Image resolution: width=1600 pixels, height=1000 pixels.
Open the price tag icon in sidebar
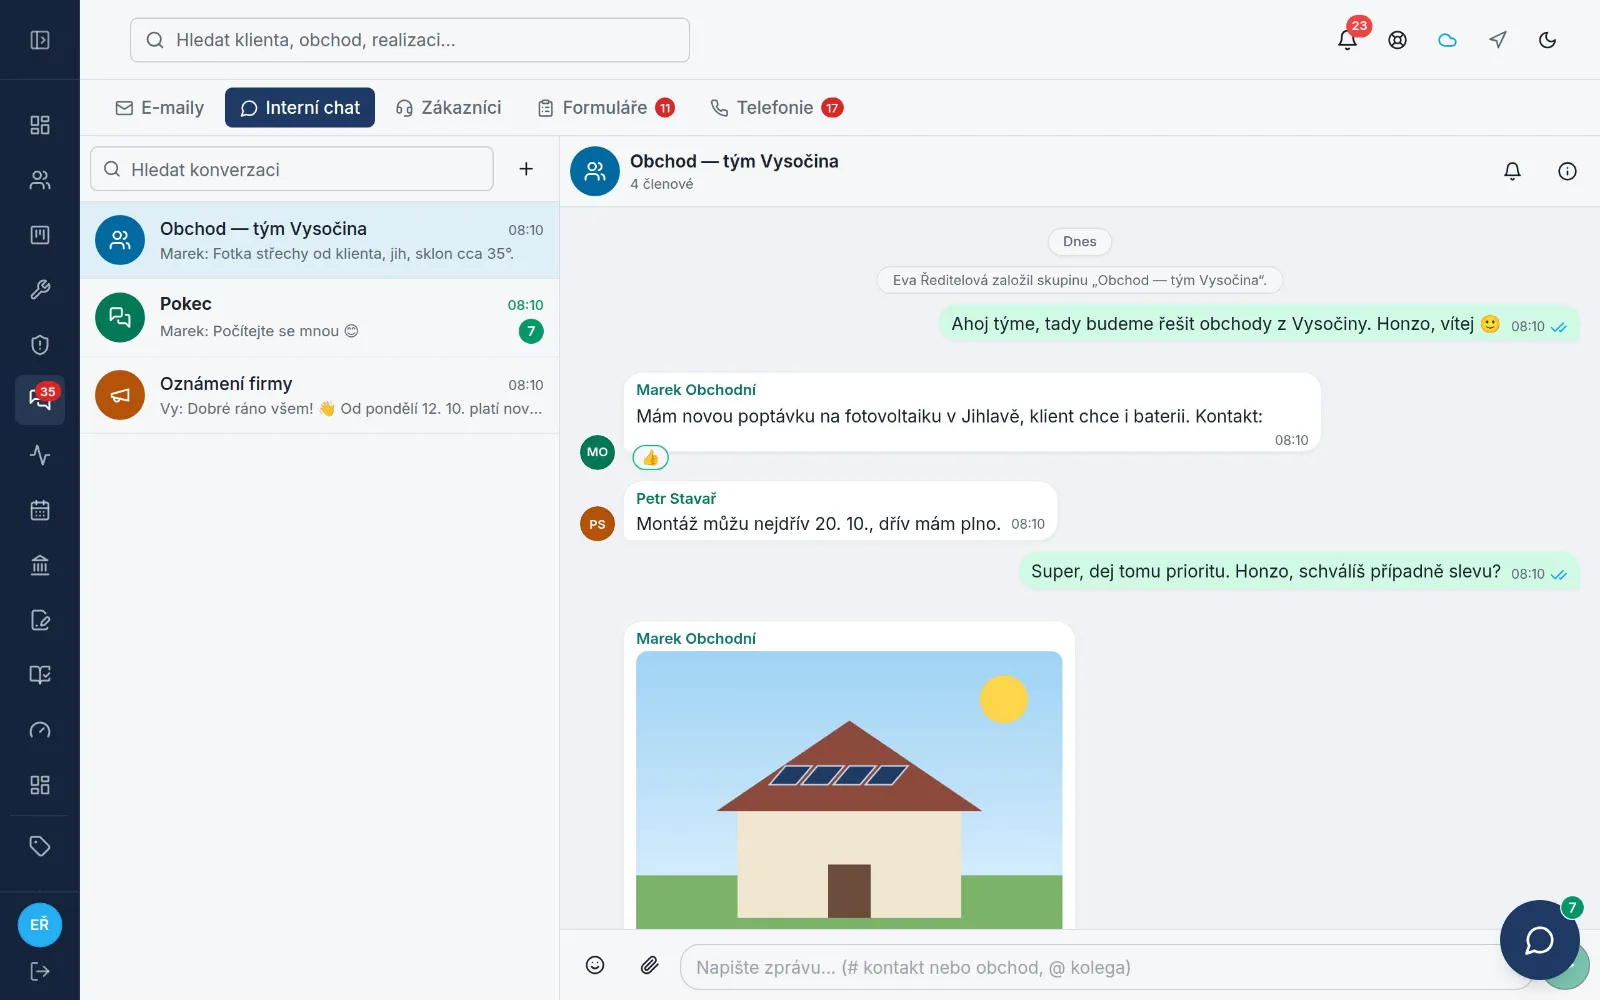[x=40, y=846]
